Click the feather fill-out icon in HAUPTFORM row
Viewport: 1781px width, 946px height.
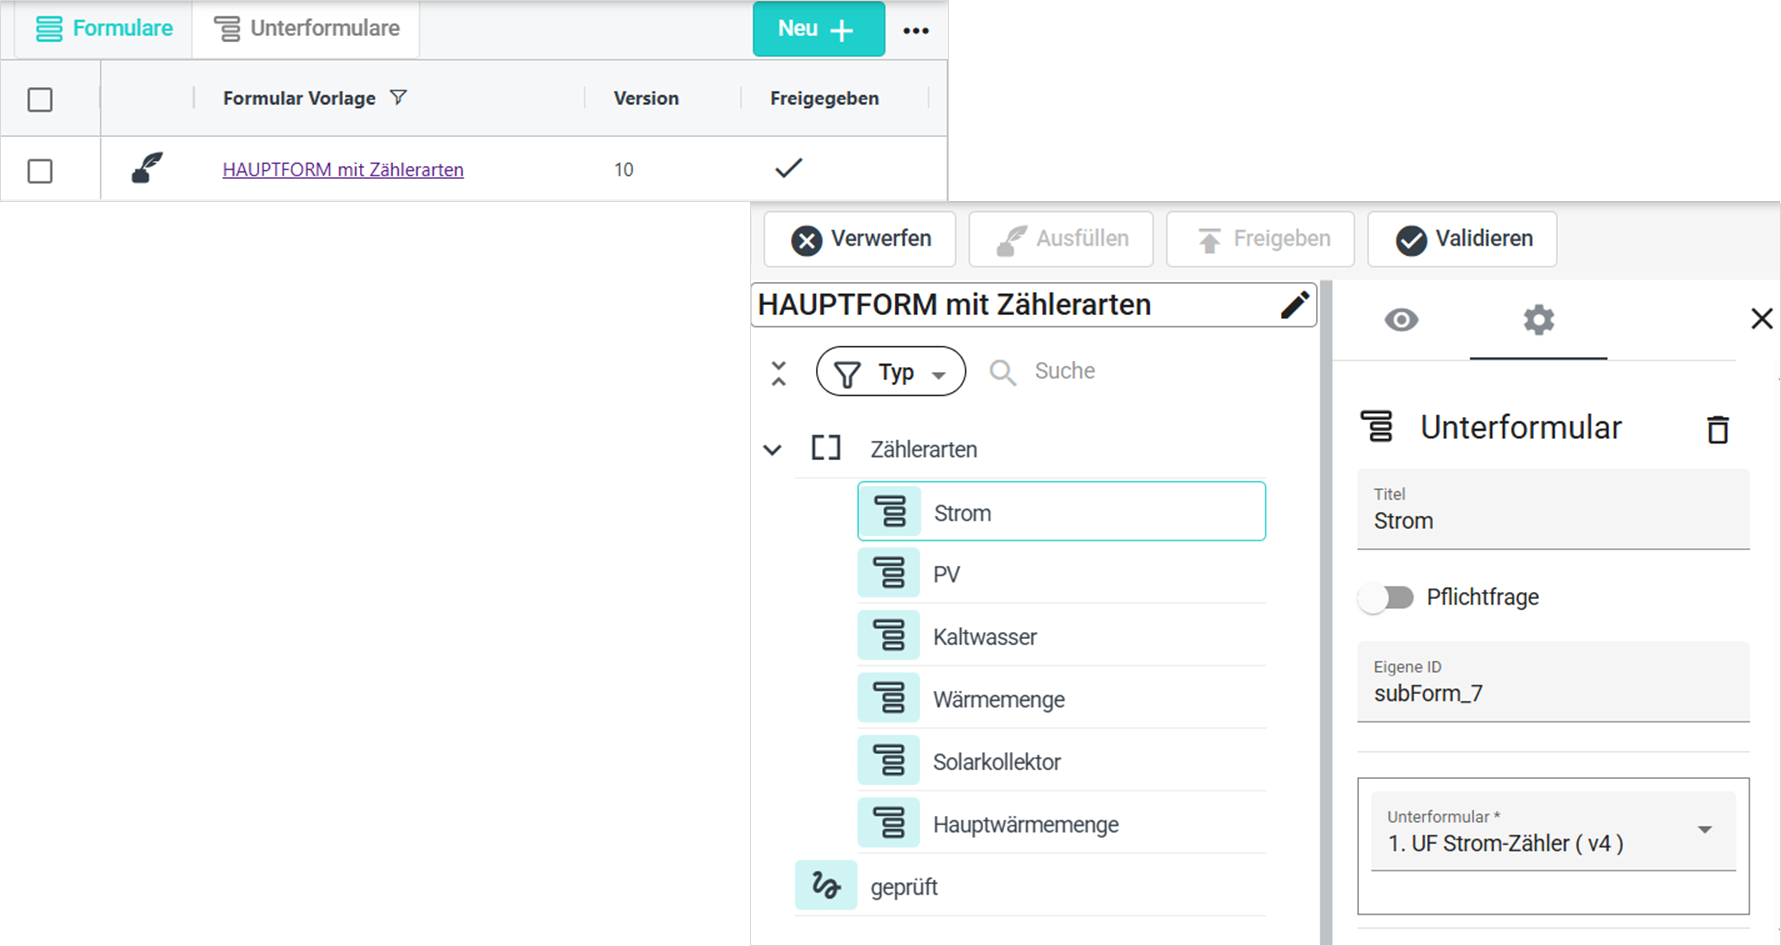point(147,168)
